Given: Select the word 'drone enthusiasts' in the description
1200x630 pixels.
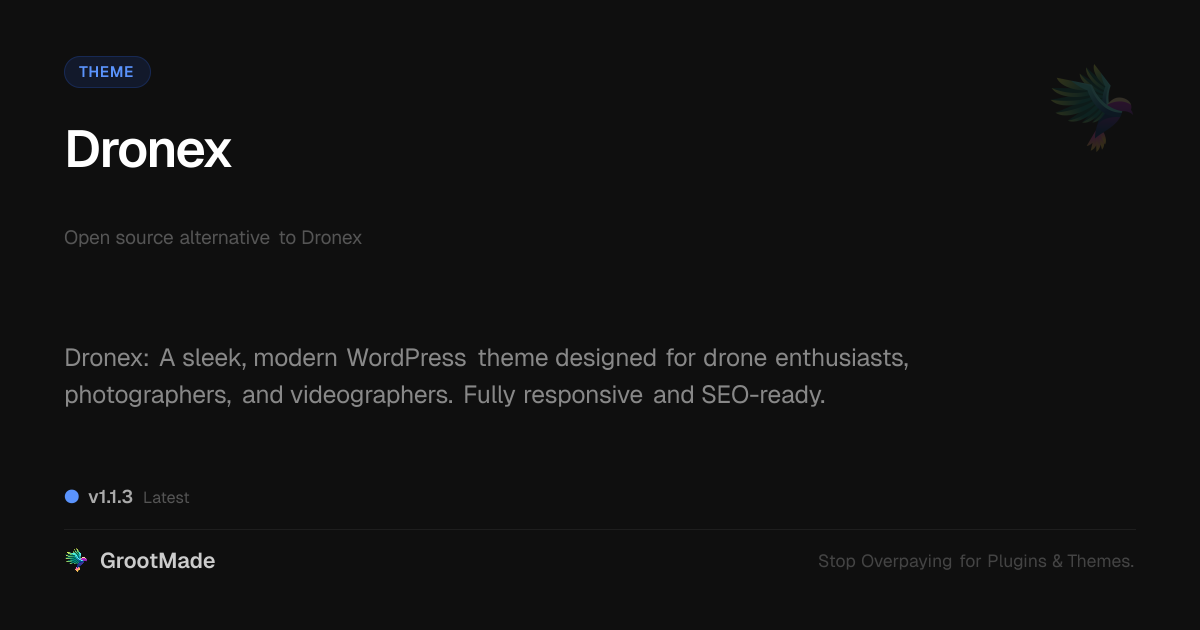Looking at the screenshot, I should (x=806, y=357).
